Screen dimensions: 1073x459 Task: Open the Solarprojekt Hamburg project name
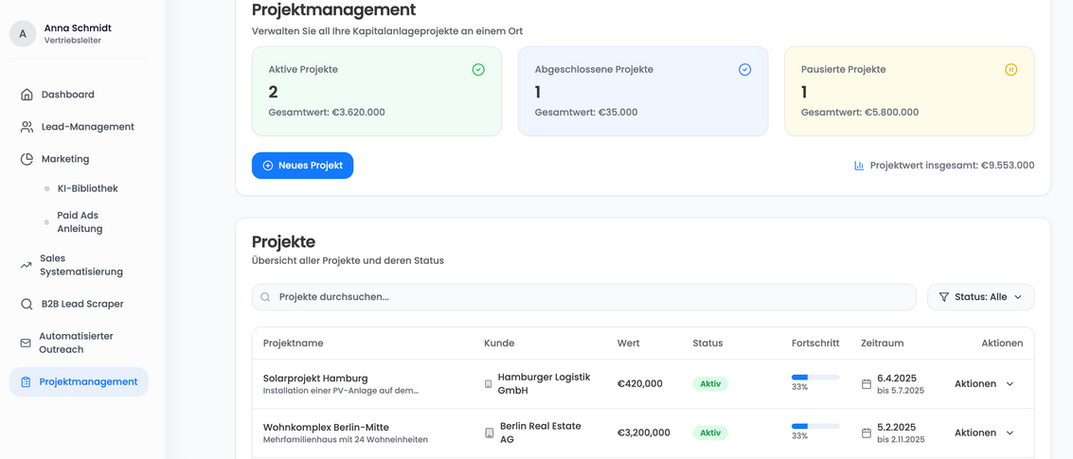pos(315,378)
